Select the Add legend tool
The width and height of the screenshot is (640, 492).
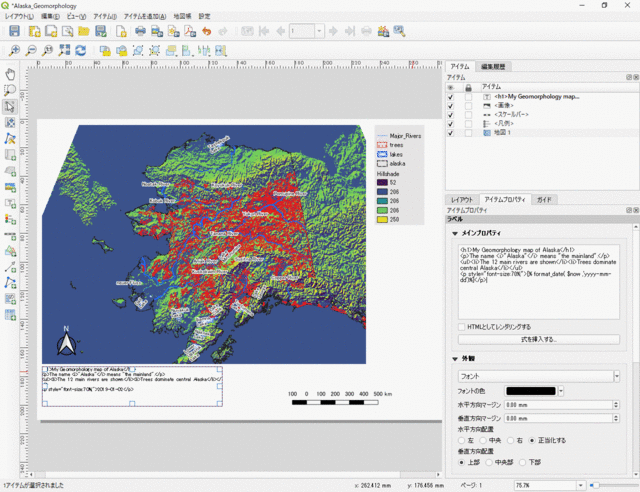click(10, 219)
